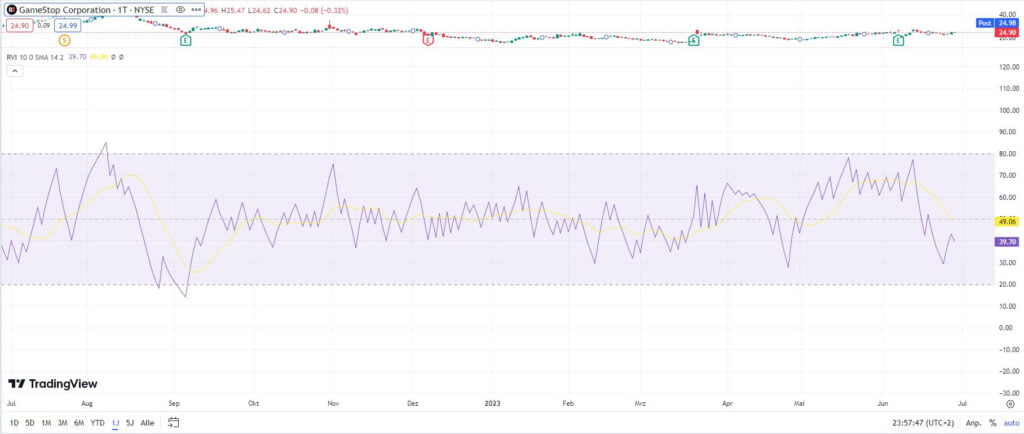Click the OHLC values H25.47 in legend

pos(234,10)
